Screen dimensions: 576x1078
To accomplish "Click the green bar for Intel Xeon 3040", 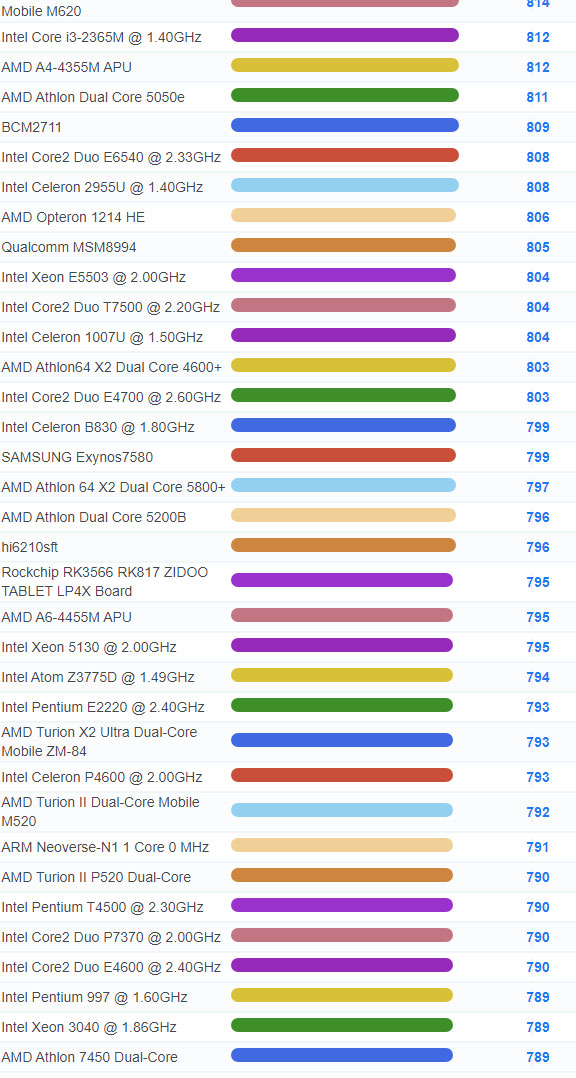I will pos(342,1025).
